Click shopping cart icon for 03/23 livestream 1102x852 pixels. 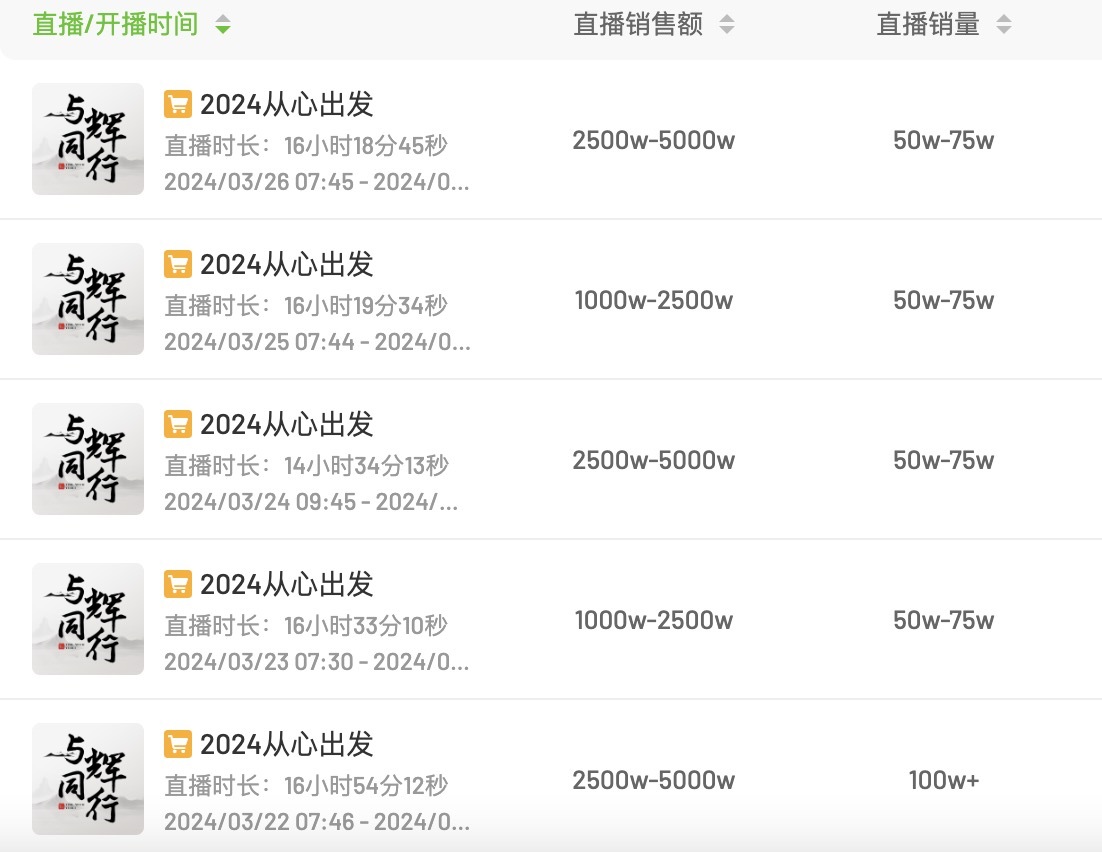coord(177,584)
